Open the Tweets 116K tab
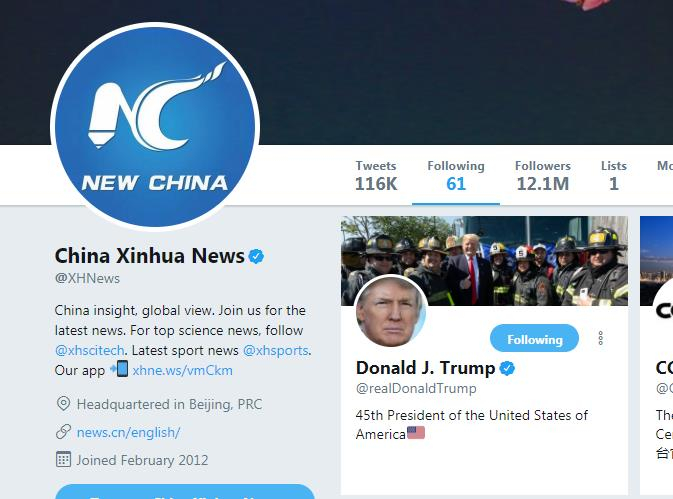Screen dimensions: 673x499 pos(376,175)
